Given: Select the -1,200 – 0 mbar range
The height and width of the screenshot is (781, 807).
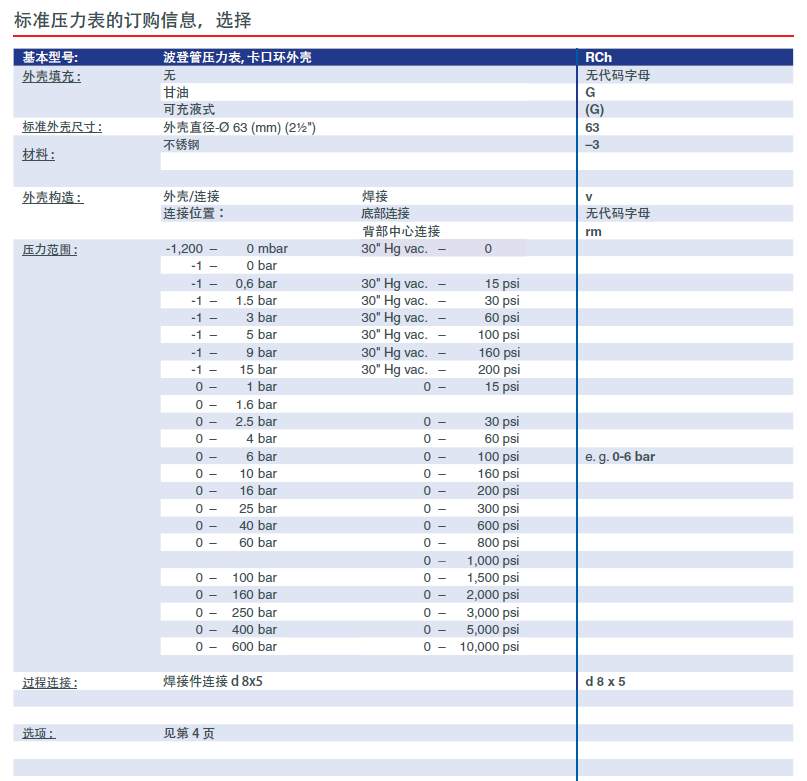Looking at the screenshot, I should coord(225,249).
